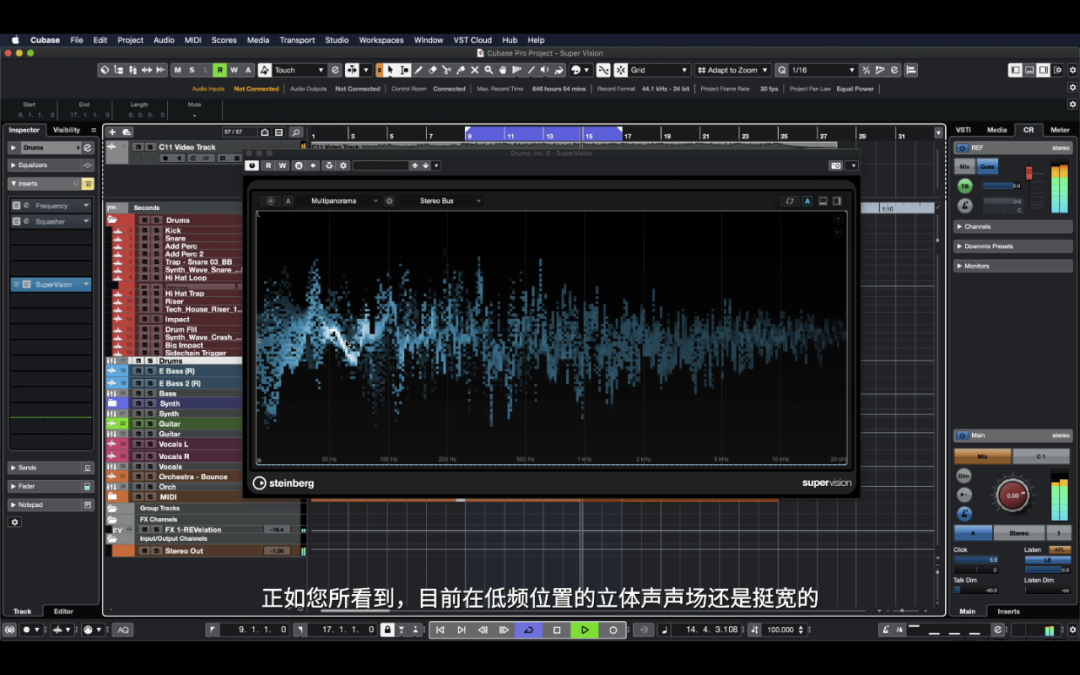This screenshot has height=675, width=1080.
Task: Switch to the Meter tab
Action: [1059, 129]
